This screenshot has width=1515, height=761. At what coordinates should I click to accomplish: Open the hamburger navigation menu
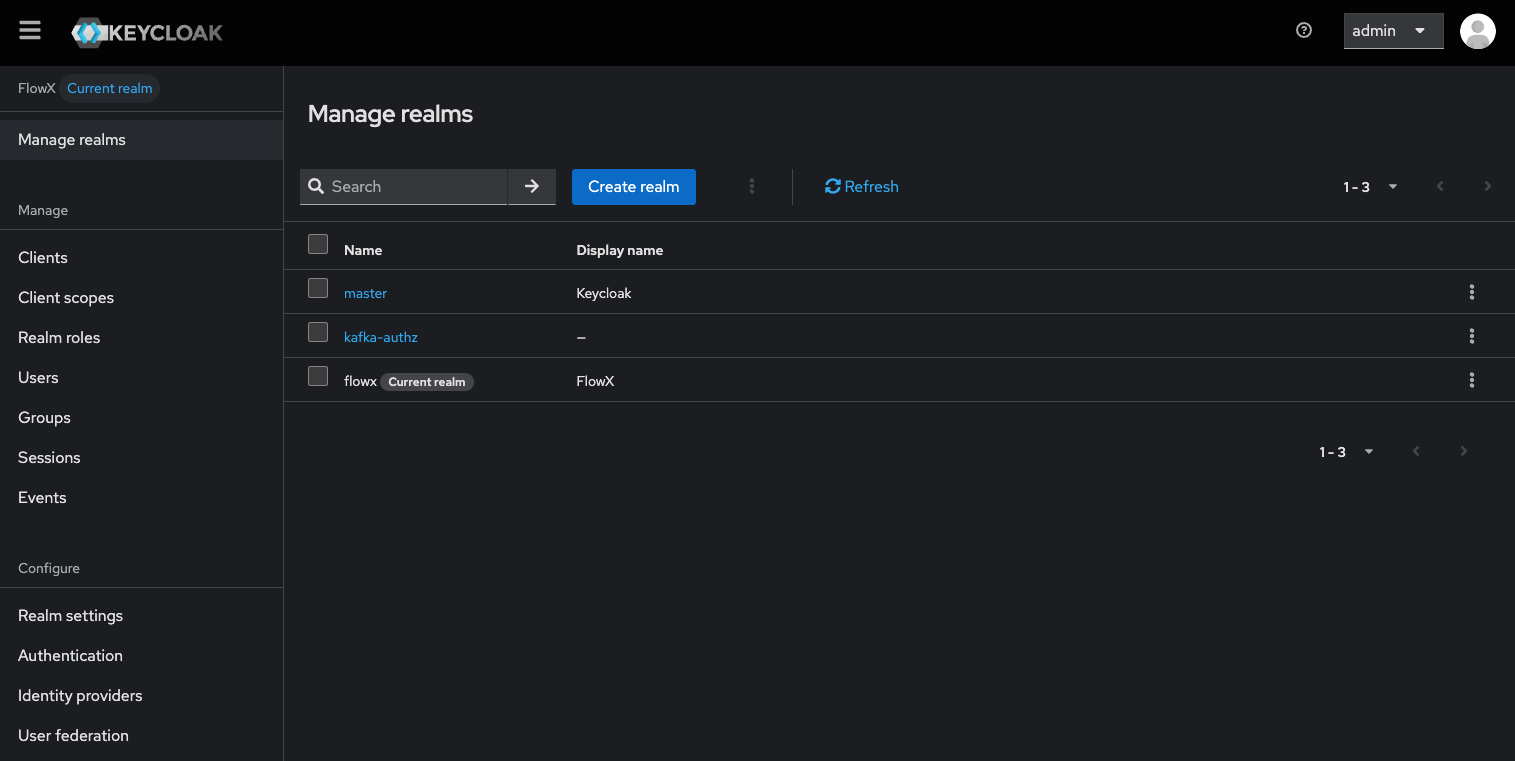pyautogui.click(x=30, y=31)
